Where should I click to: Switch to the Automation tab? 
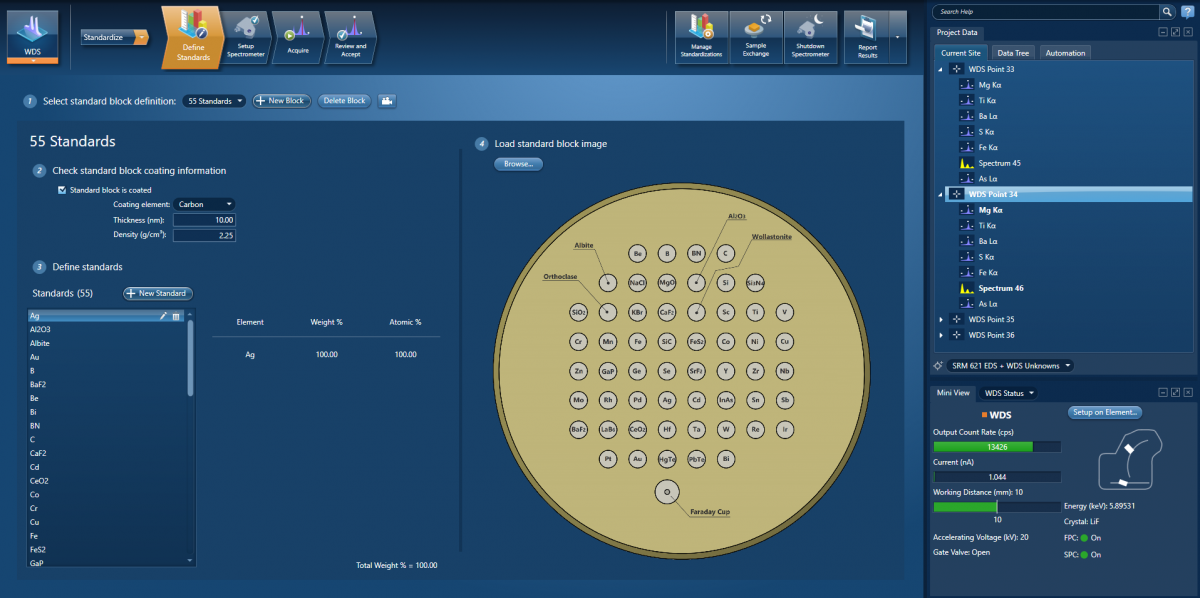pyautogui.click(x=1065, y=53)
